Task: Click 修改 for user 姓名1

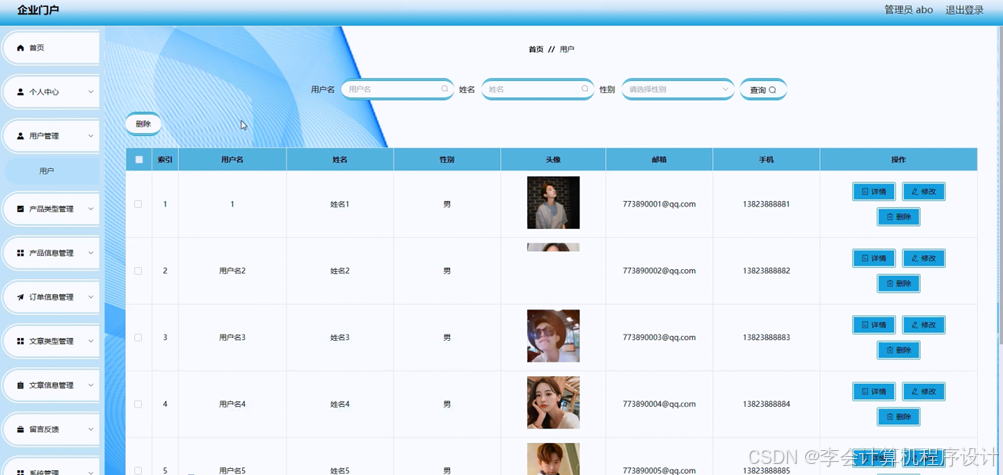Action: tap(924, 192)
